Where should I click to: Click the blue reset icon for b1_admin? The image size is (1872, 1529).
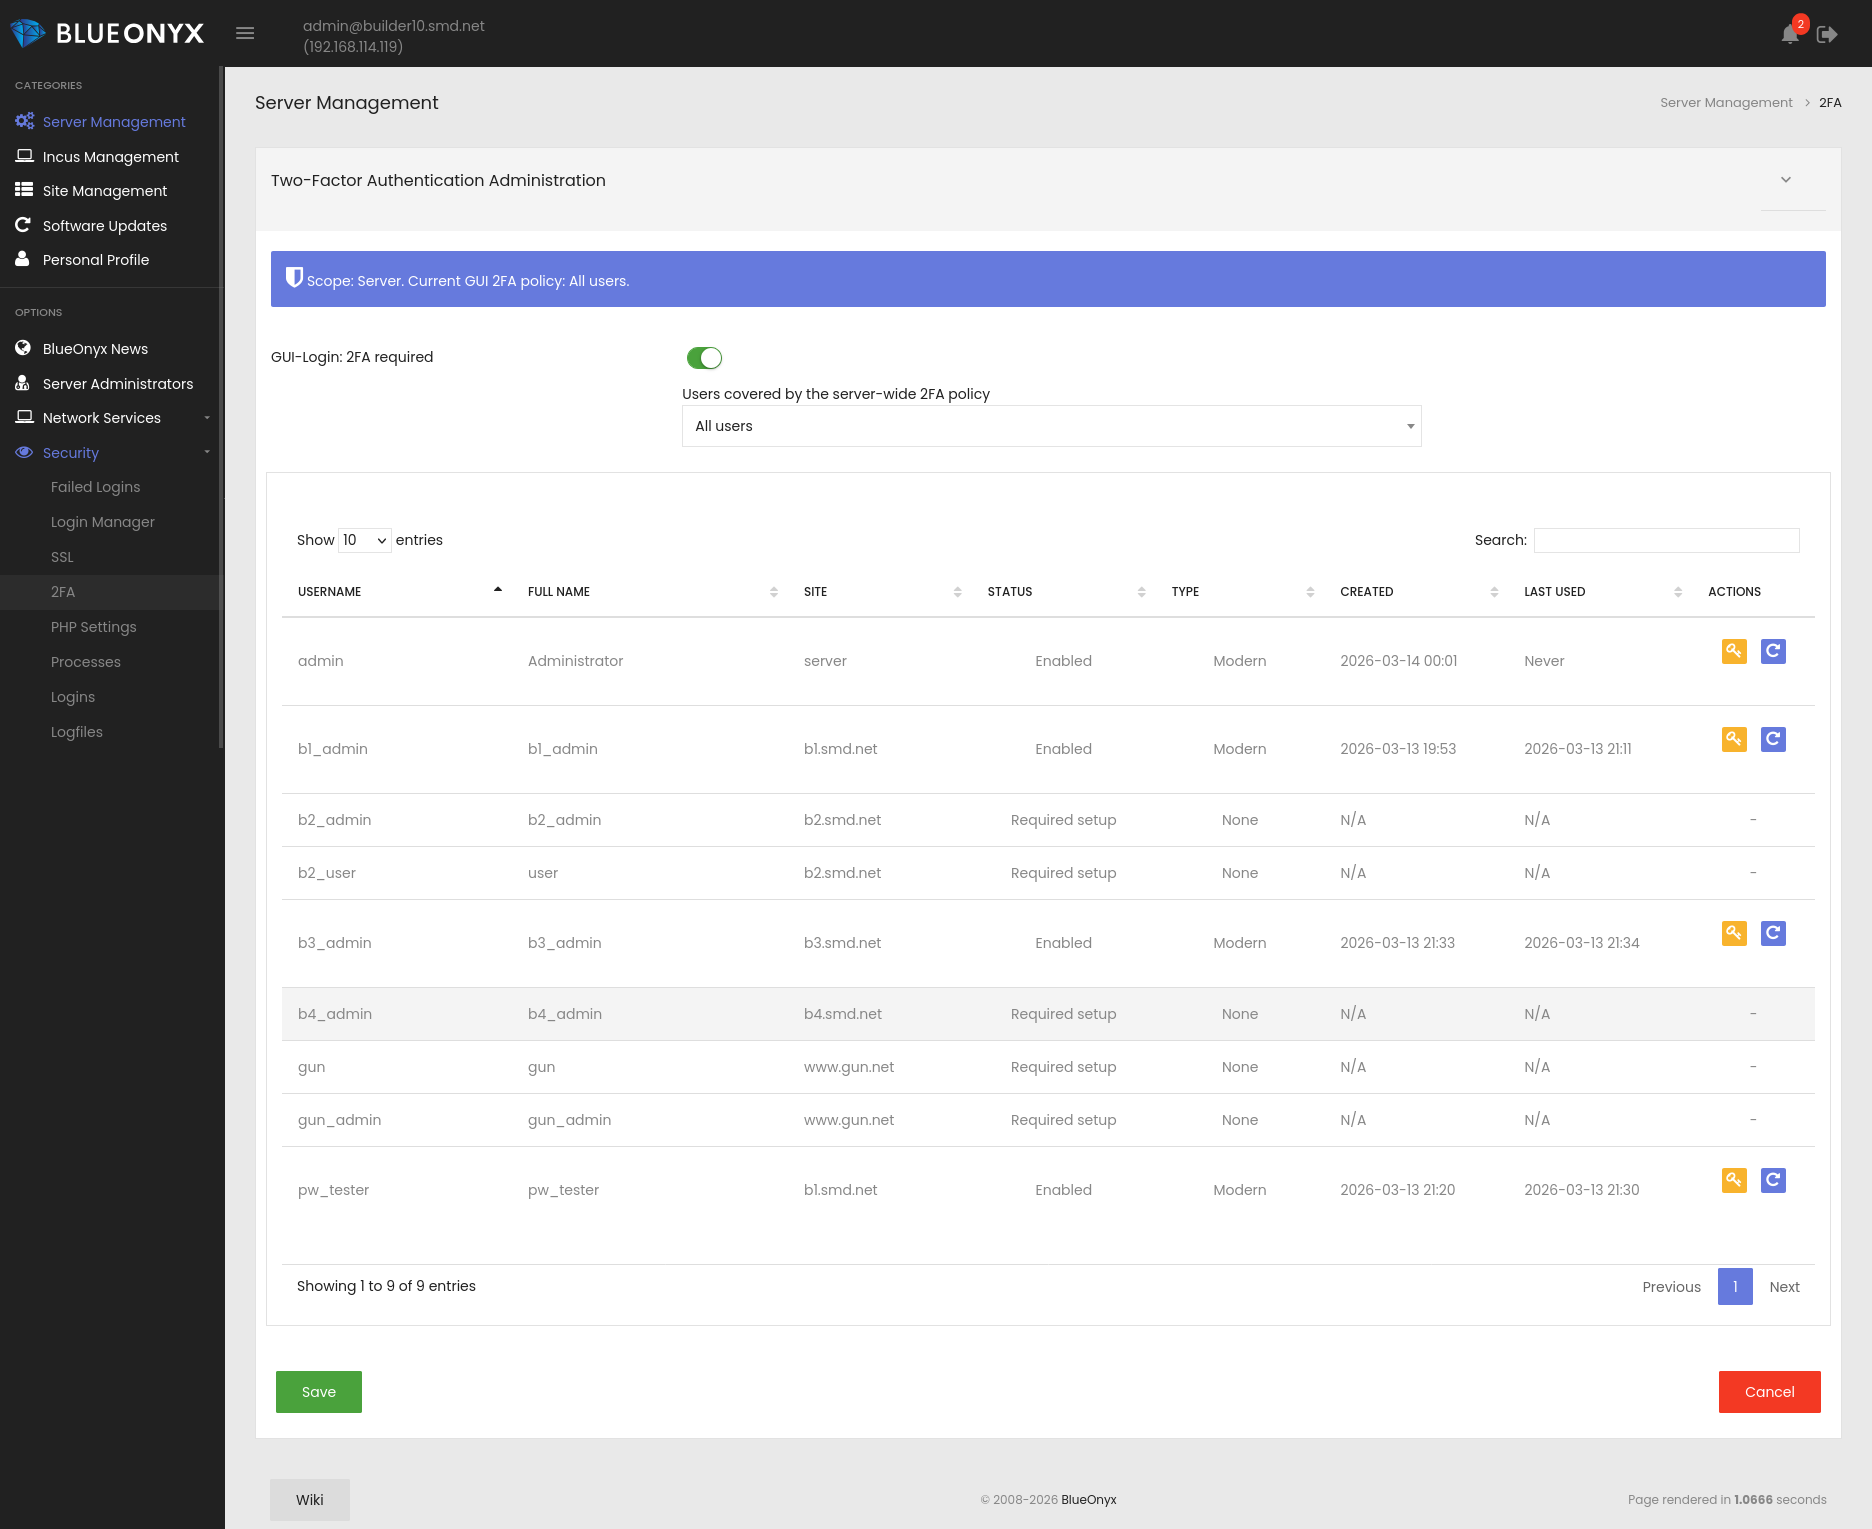[x=1773, y=739]
